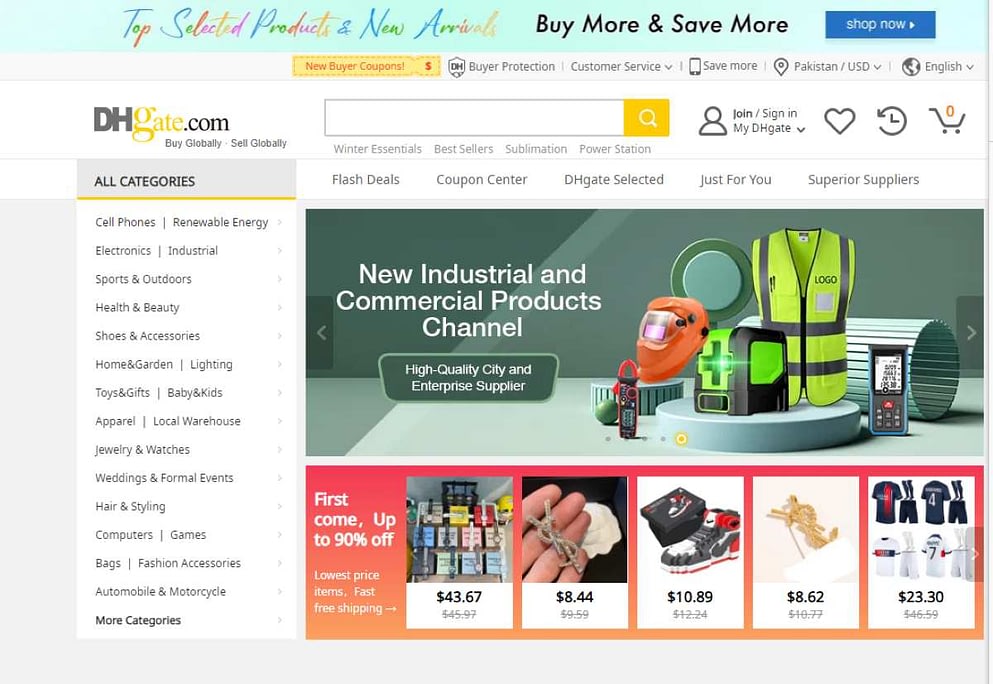
Task: Select the highlighted carousel indicator dot
Action: tap(681, 438)
